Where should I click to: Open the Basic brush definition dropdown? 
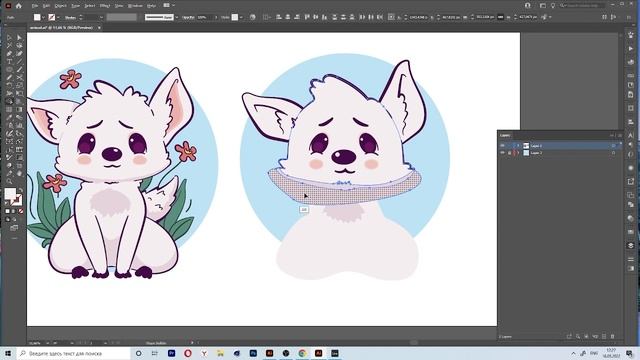pos(176,18)
